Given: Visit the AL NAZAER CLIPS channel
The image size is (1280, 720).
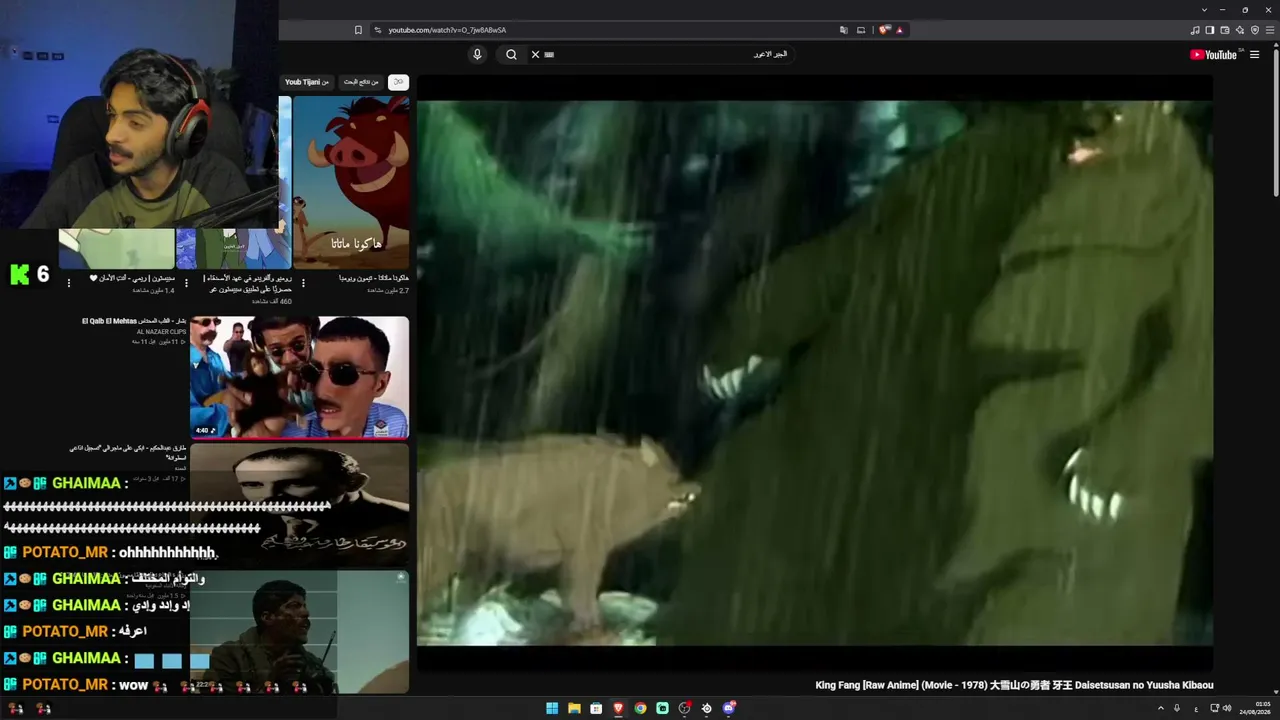Looking at the screenshot, I should pos(162,332).
